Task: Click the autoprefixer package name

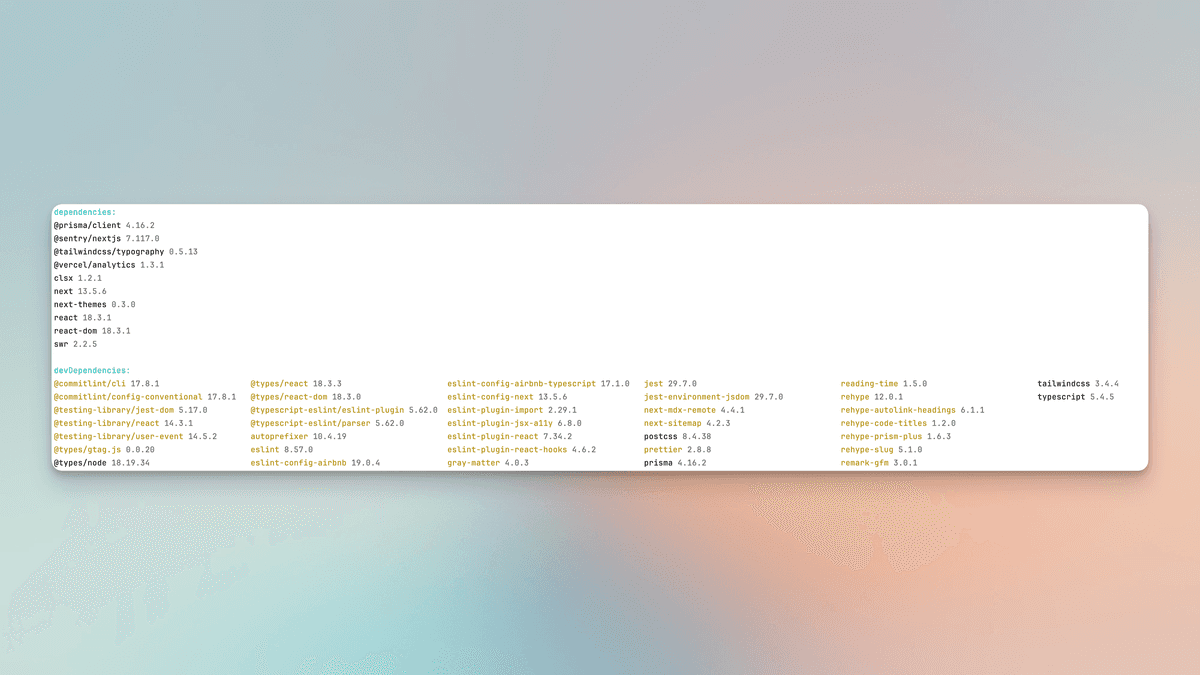Action: tap(279, 437)
